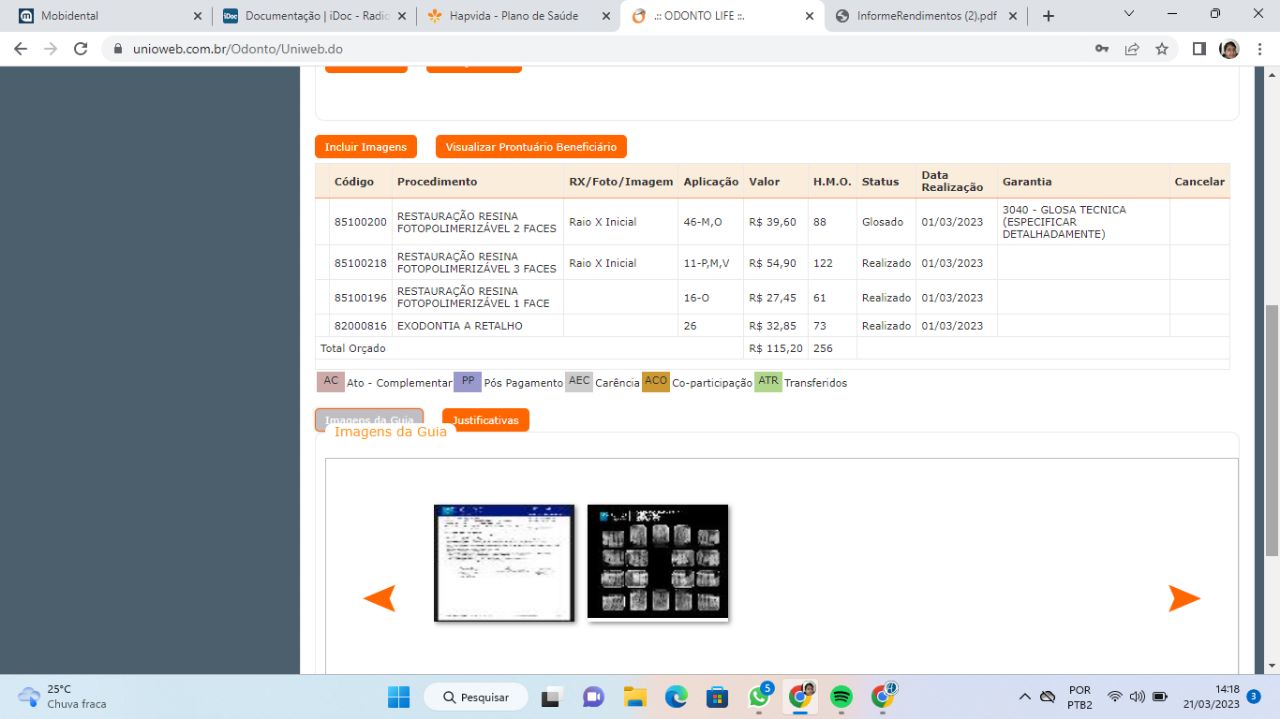The height and width of the screenshot is (719, 1280).
Task: Click the saved passwords key icon
Action: pyautogui.click(x=1101, y=49)
